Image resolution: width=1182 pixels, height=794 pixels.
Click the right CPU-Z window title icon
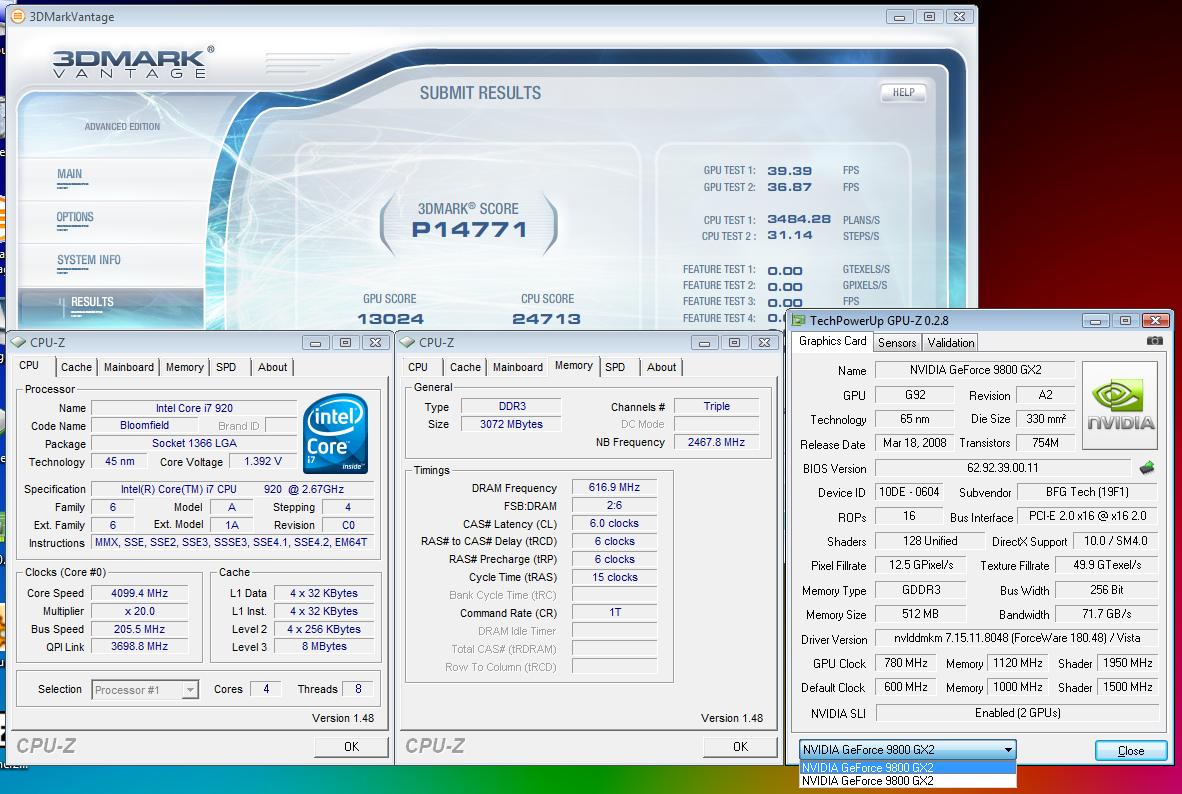pyautogui.click(x=408, y=342)
